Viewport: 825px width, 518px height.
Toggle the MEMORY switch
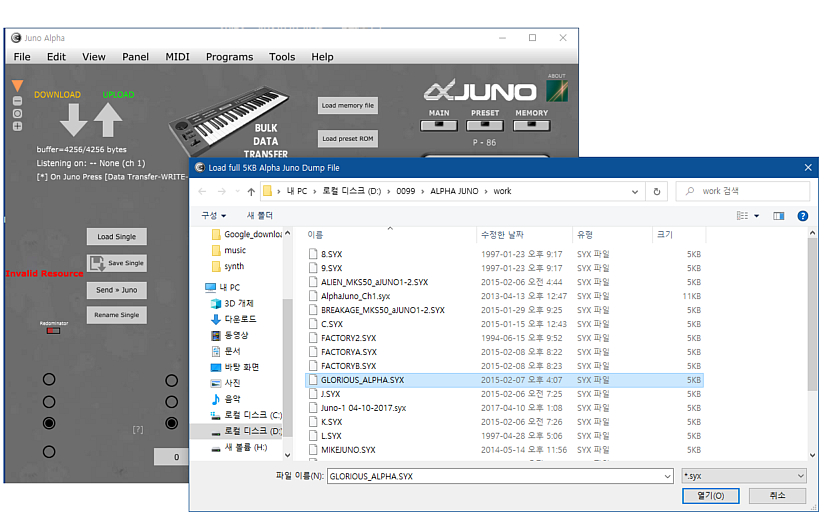point(531,125)
